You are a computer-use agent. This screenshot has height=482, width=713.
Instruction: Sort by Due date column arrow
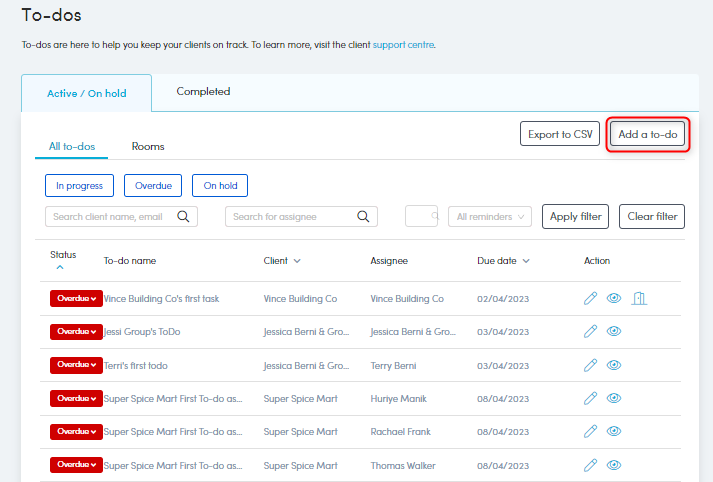pyautogui.click(x=526, y=261)
